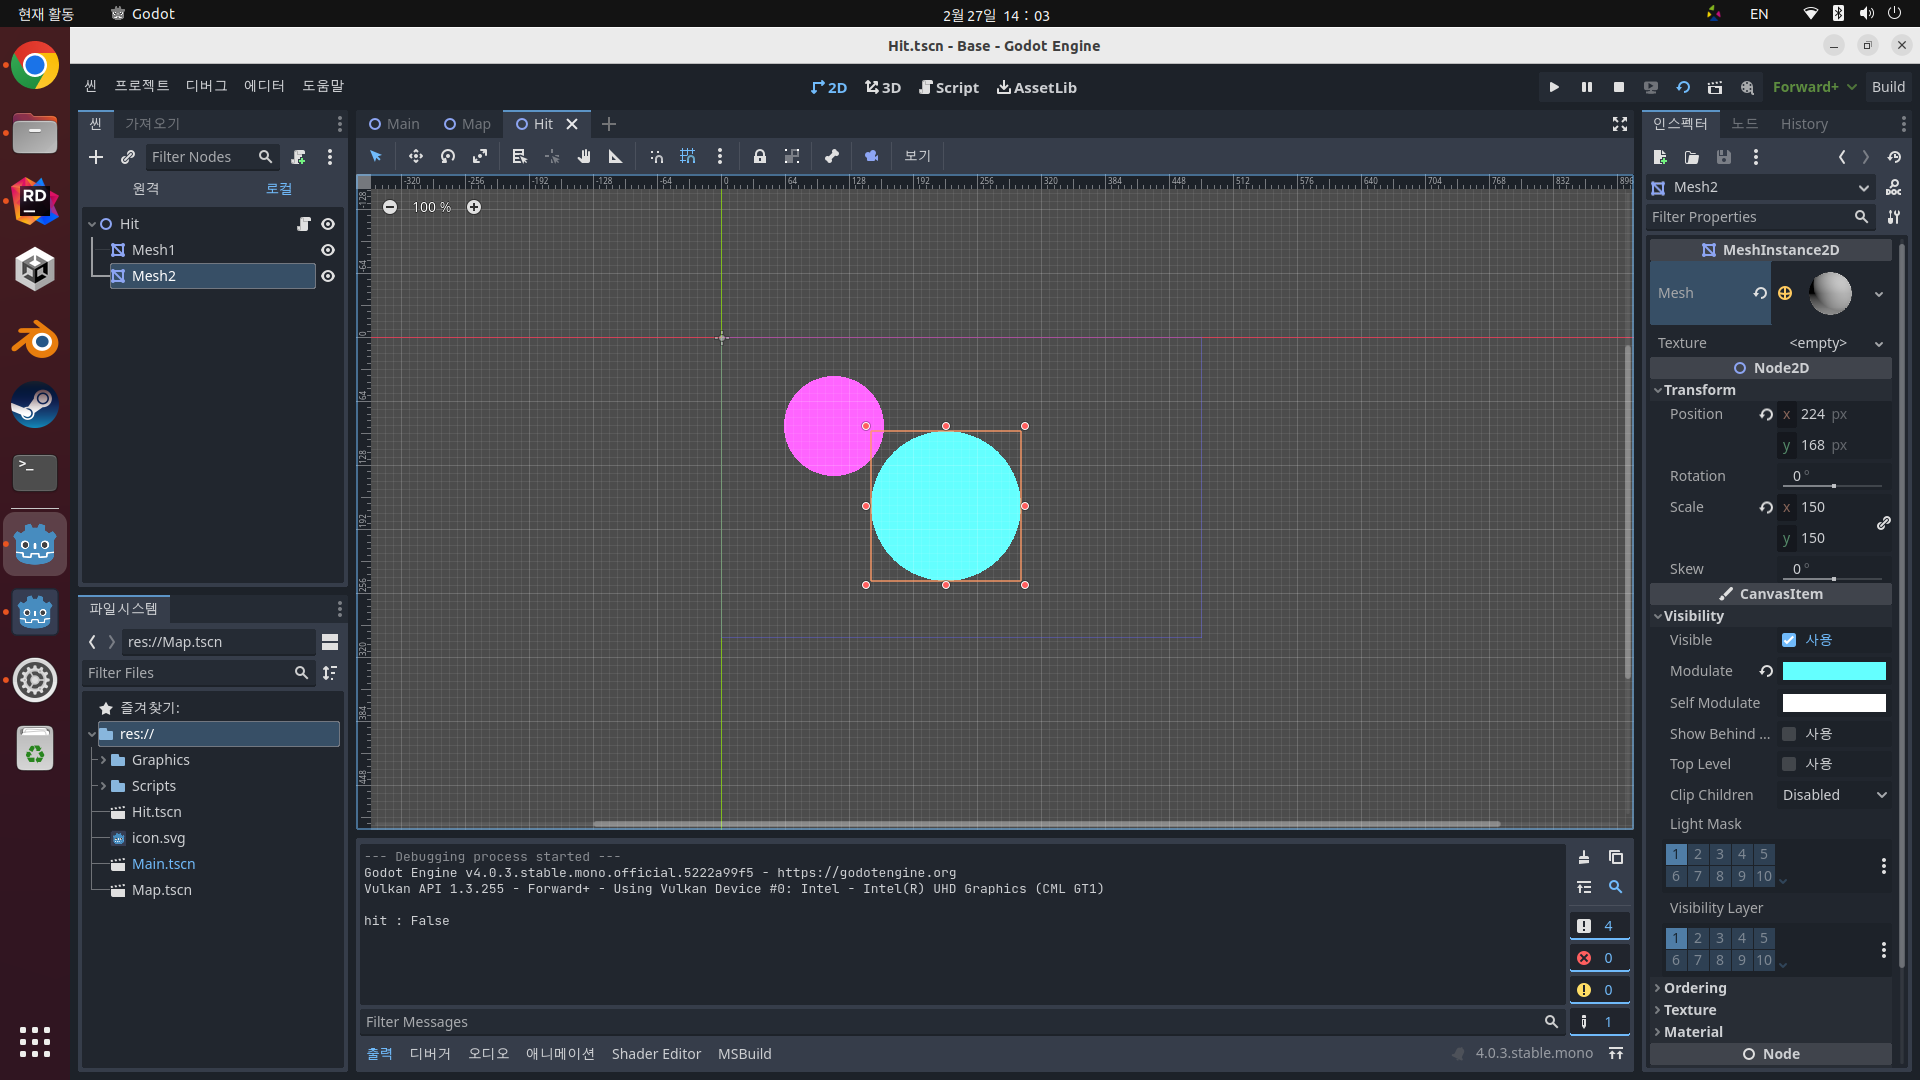The image size is (1920, 1080).
Task: Lock the selected node
Action: (760, 156)
